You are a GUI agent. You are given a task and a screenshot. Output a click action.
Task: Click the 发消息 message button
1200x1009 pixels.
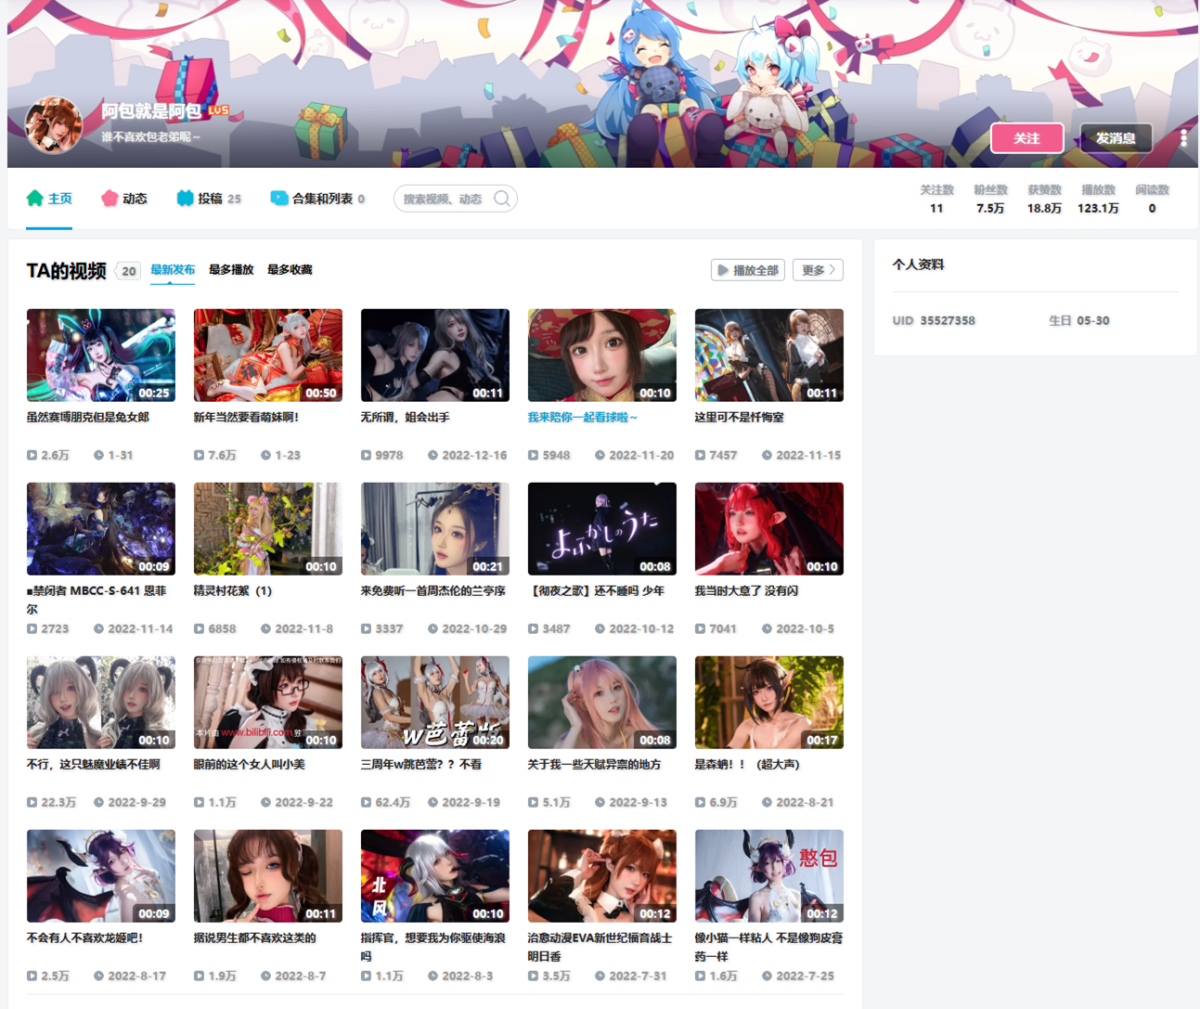[1114, 138]
